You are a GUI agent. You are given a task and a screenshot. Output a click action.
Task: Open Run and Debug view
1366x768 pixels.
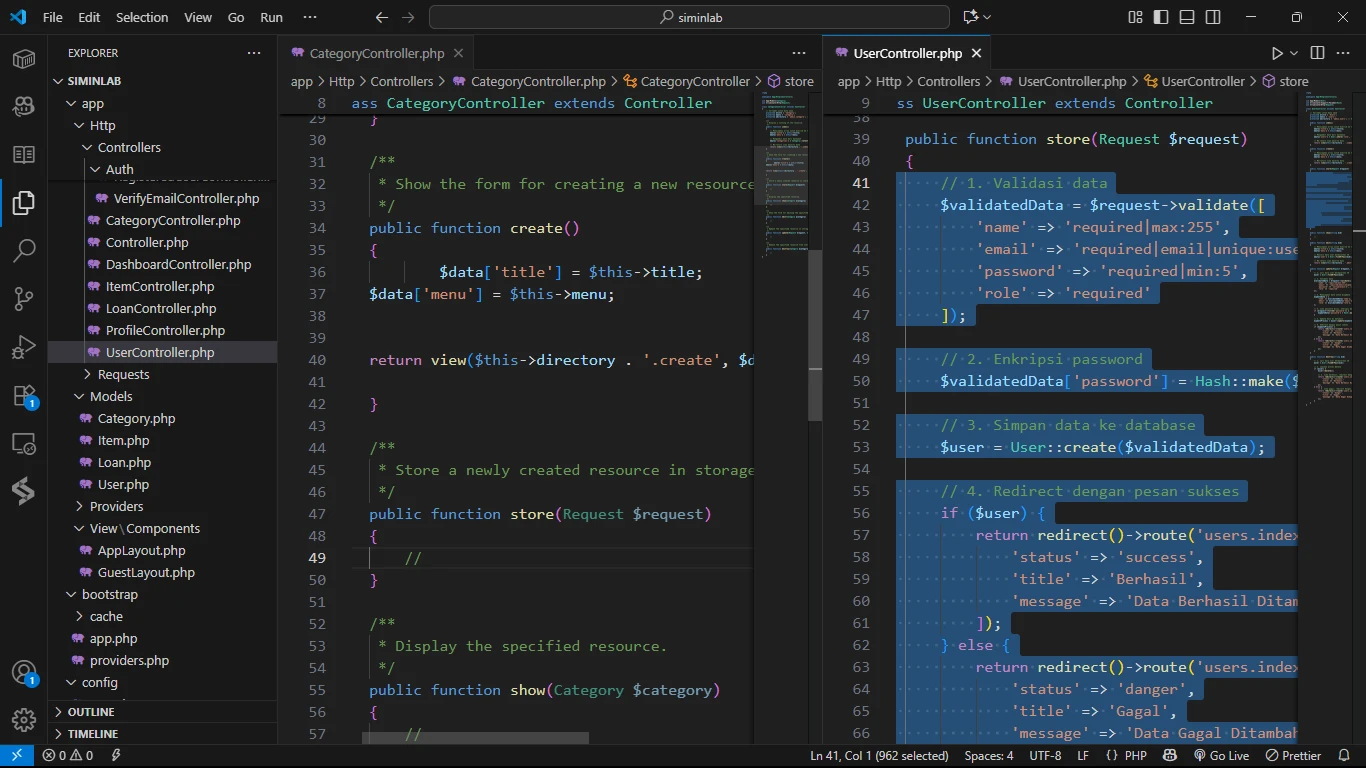24,346
